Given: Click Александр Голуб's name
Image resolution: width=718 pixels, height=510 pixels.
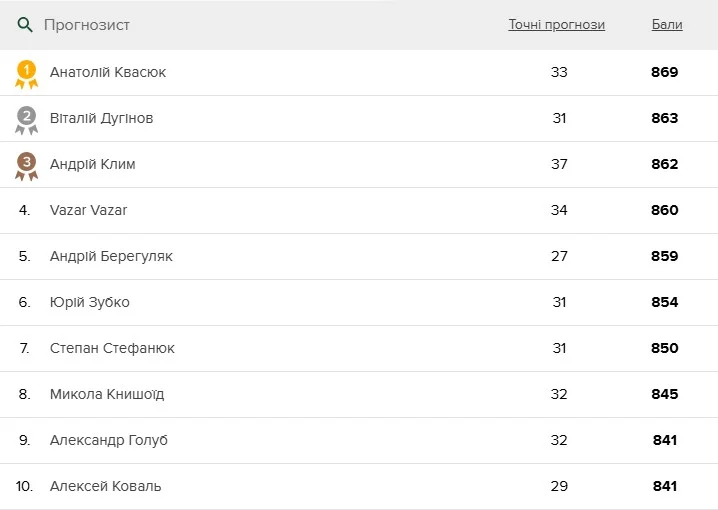Looking at the screenshot, I should (x=109, y=441).
